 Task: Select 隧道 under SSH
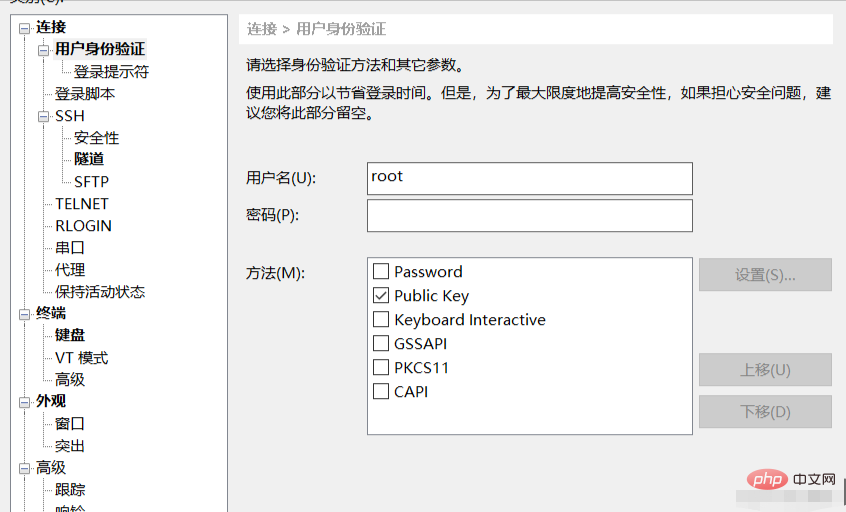point(89,159)
